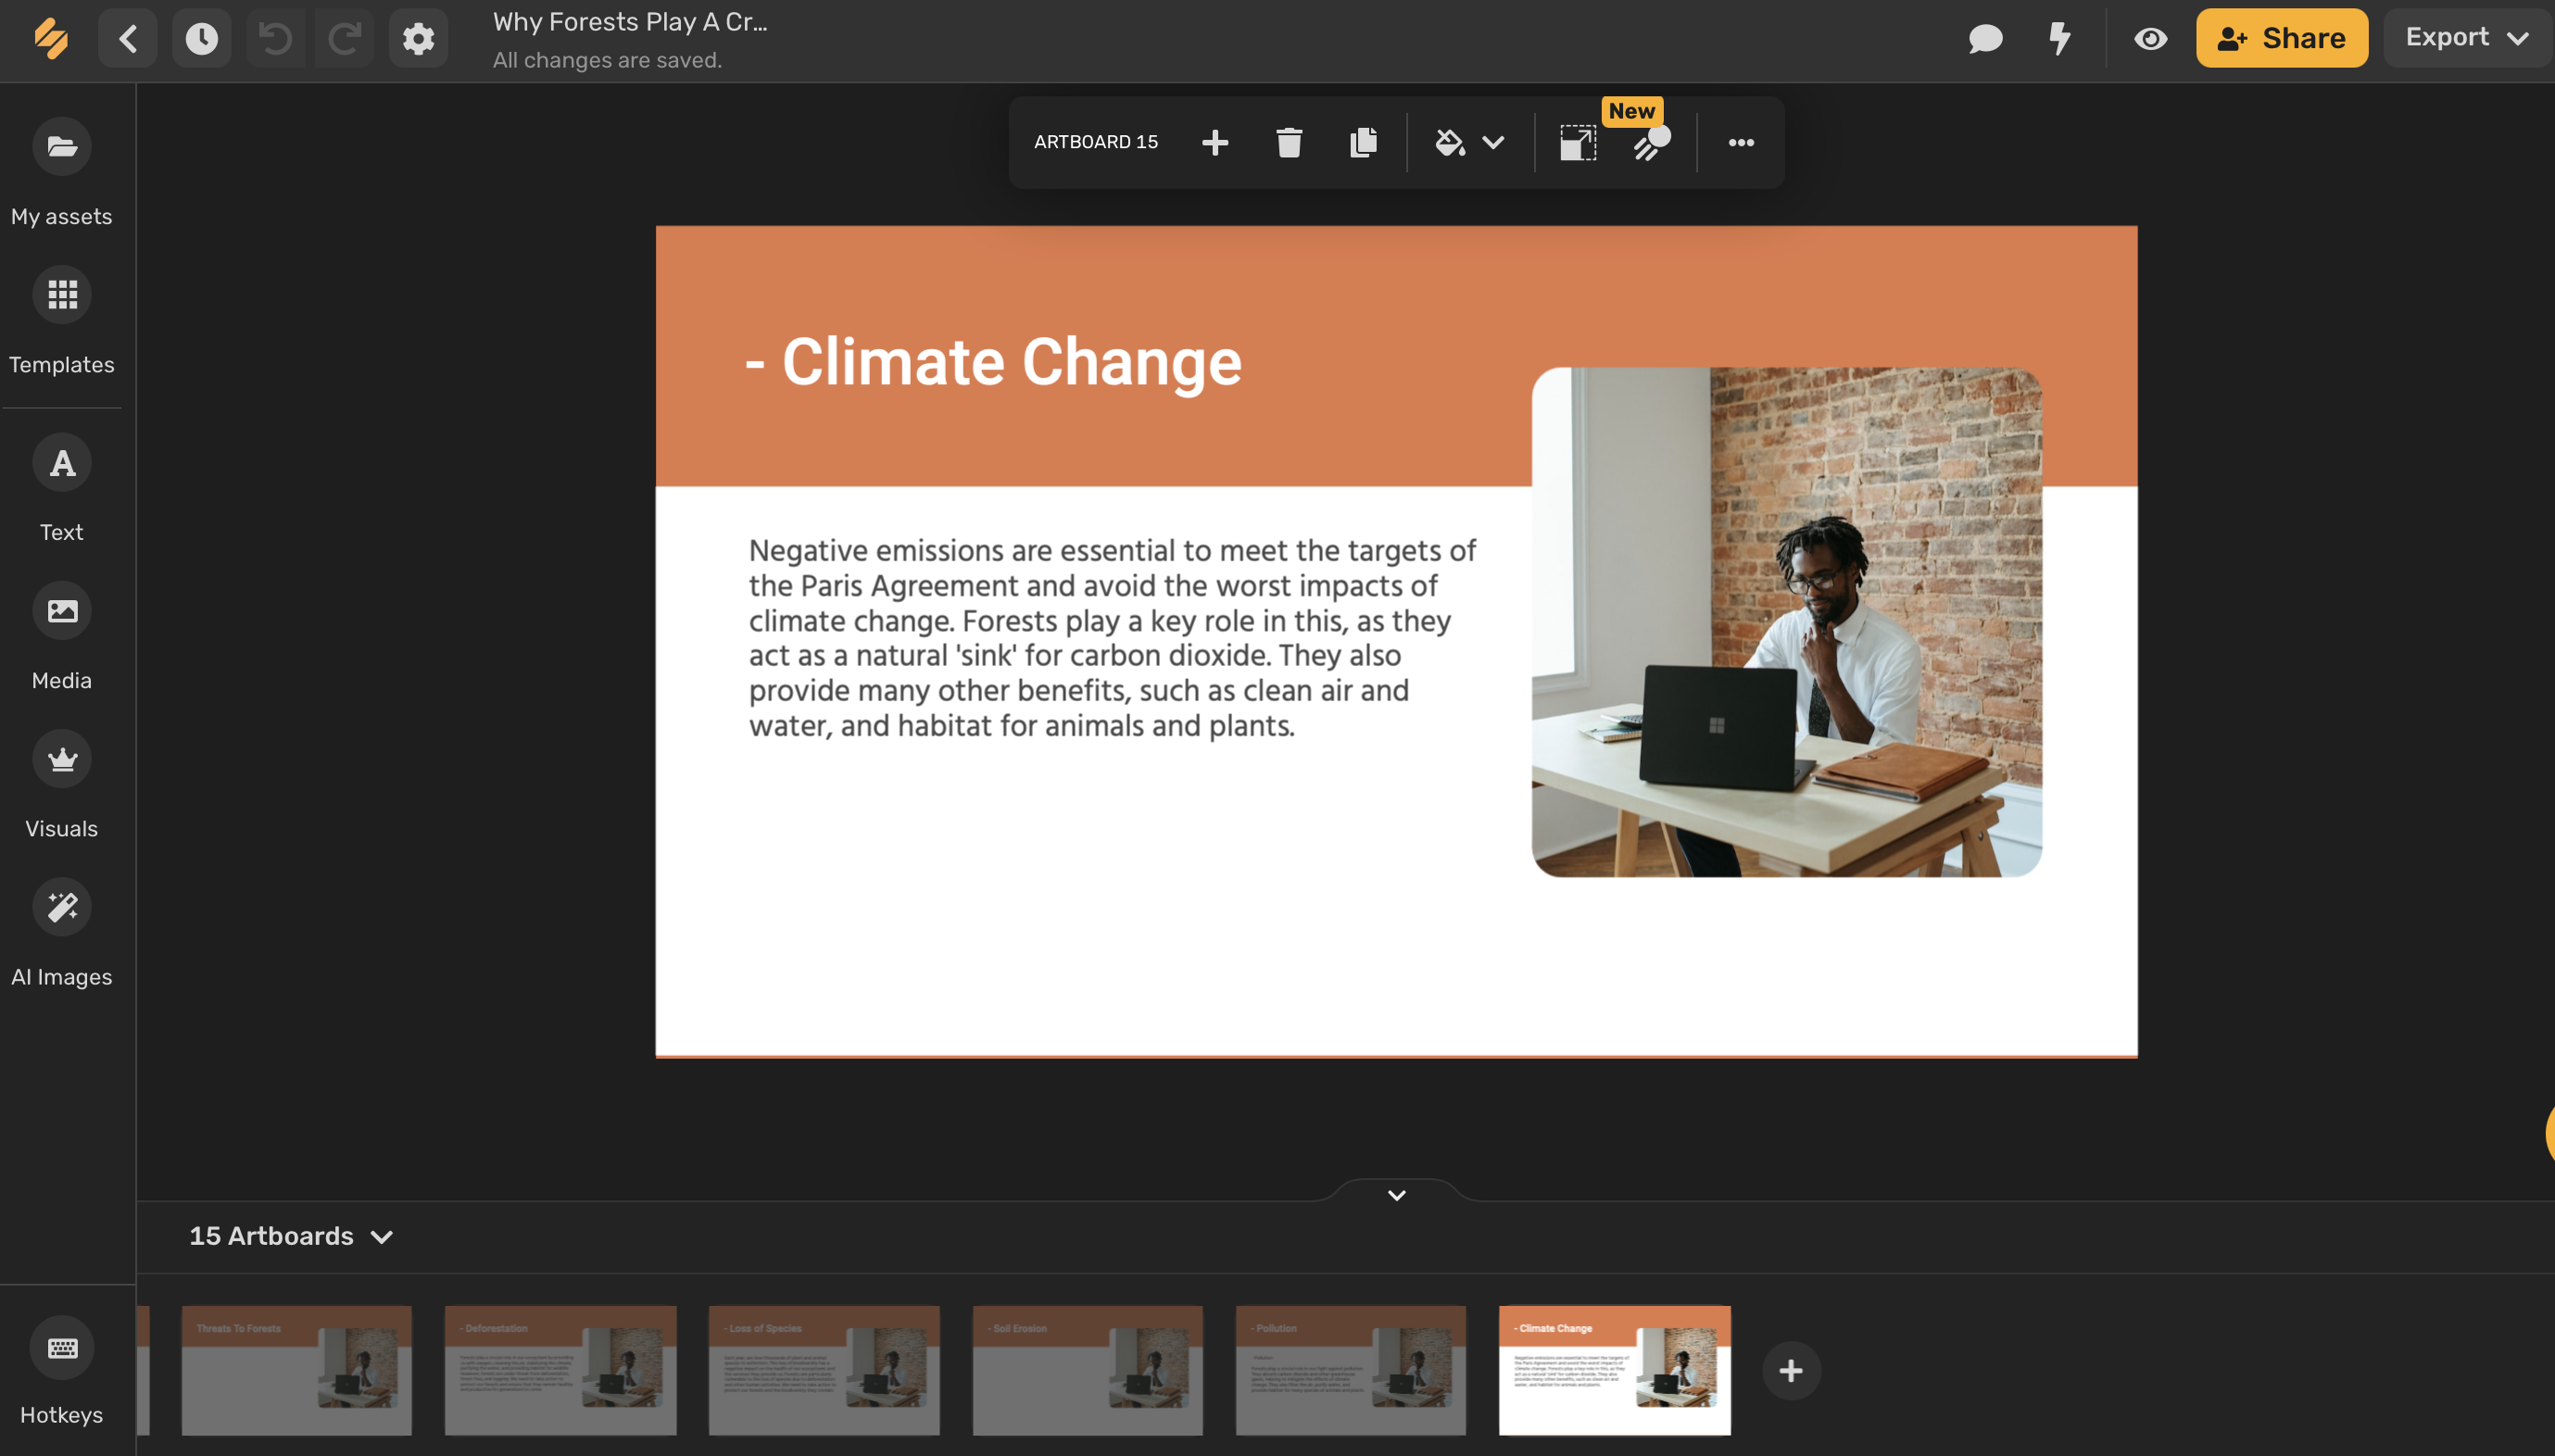Click the Share button
Screen dimensions: 2555x1456
pyautogui.click(x=2281, y=38)
